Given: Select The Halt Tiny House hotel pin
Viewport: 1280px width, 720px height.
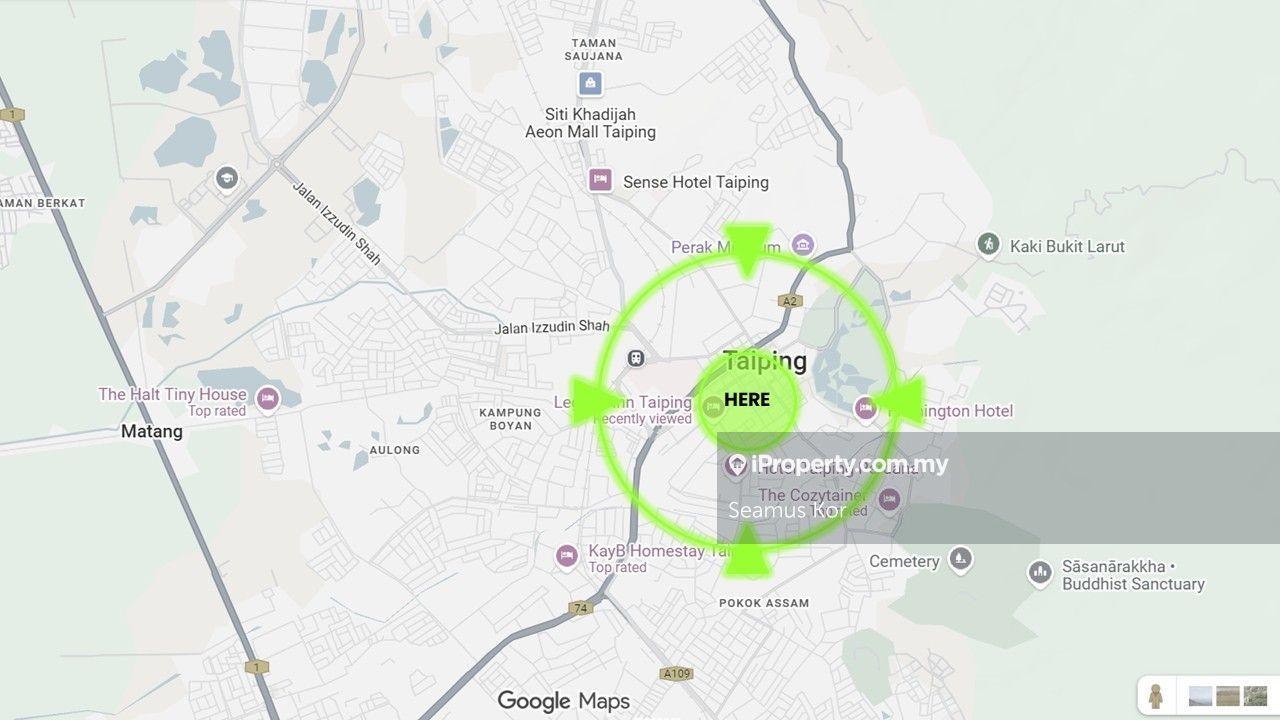Looking at the screenshot, I should (266, 400).
